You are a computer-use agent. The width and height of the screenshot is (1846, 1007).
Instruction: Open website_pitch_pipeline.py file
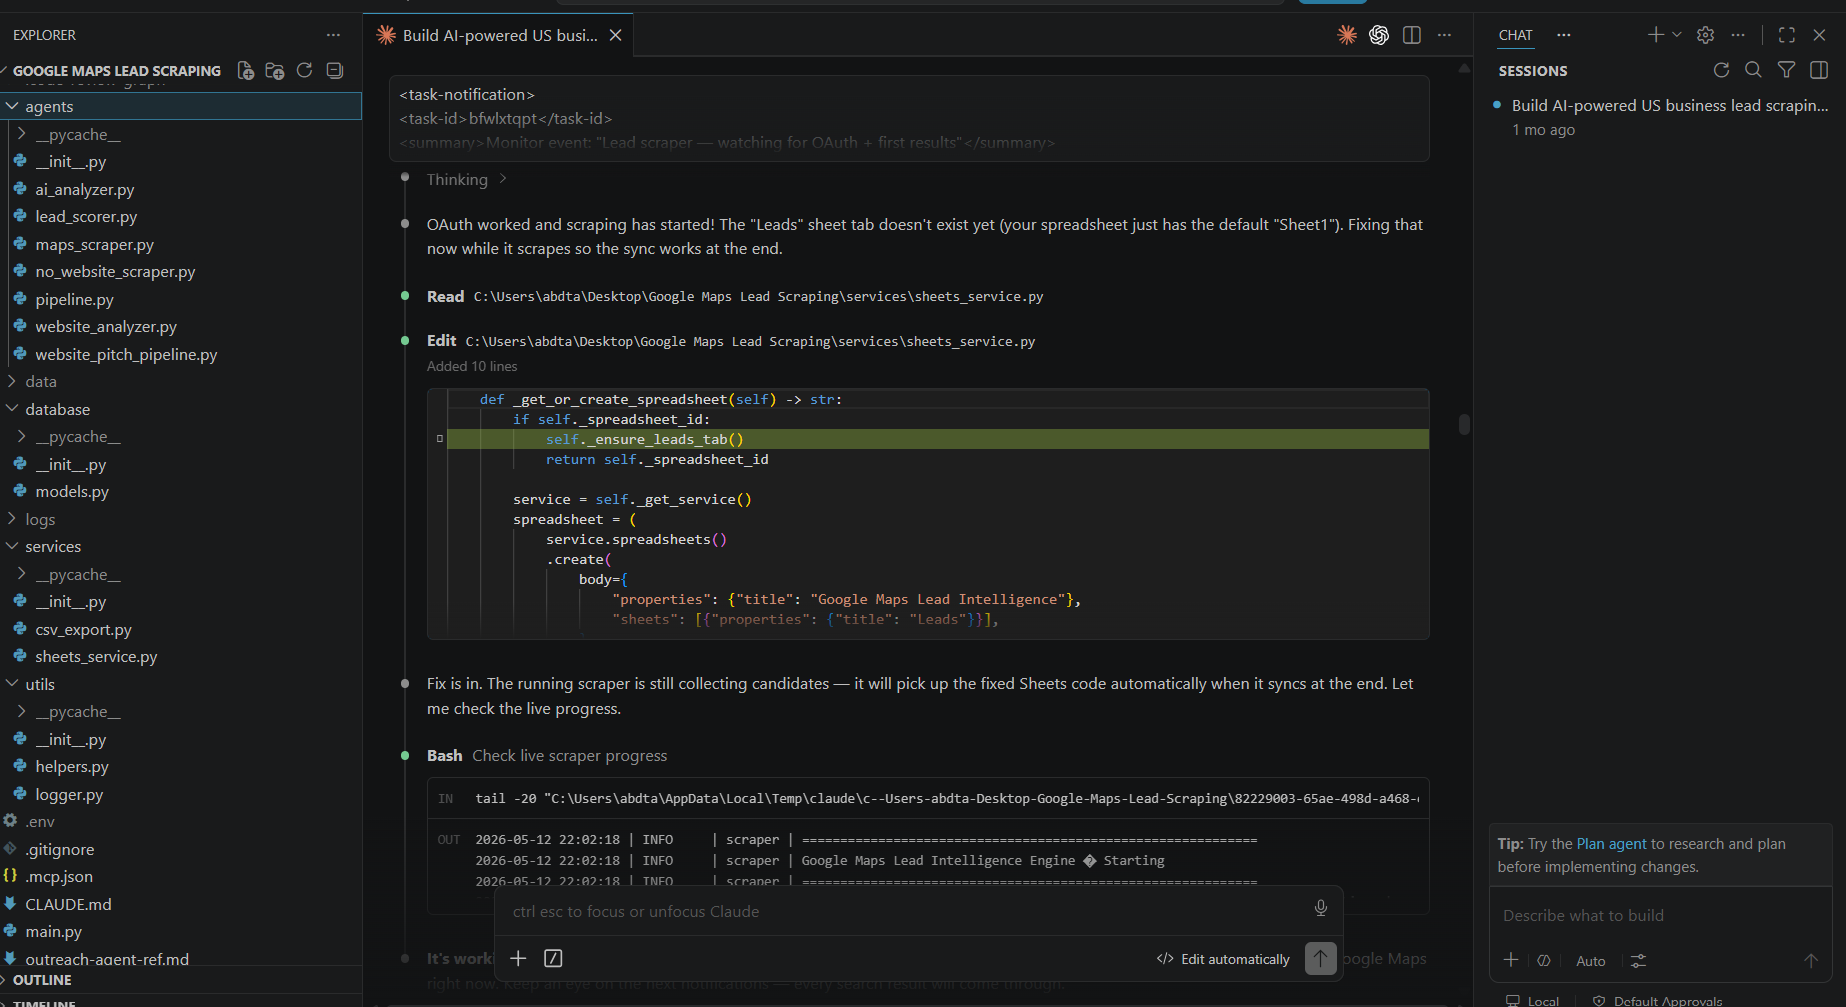click(x=181, y=354)
